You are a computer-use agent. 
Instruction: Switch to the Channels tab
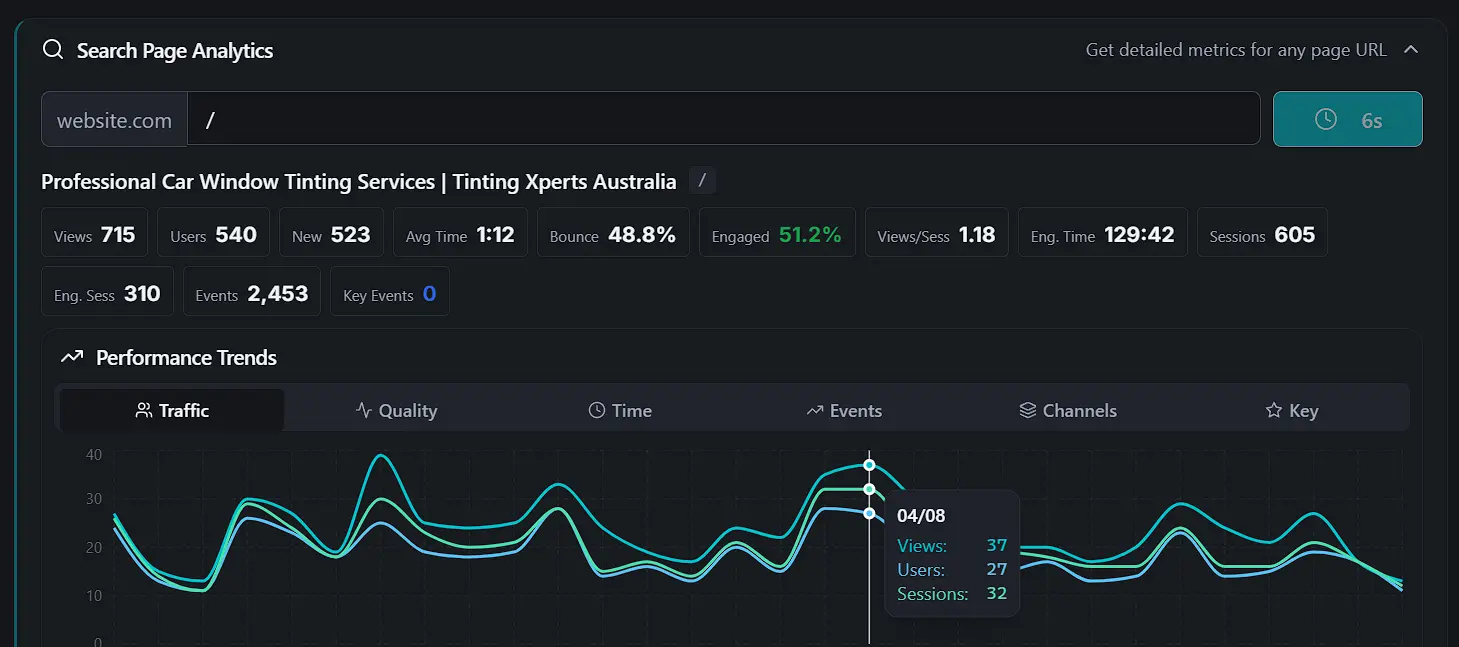(x=1067, y=410)
